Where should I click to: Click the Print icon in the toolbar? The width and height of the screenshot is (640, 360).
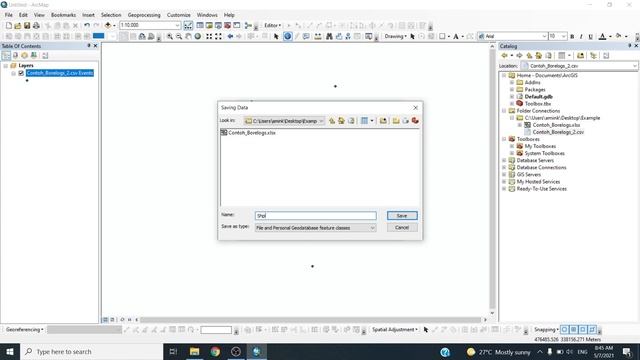click(x=36, y=26)
